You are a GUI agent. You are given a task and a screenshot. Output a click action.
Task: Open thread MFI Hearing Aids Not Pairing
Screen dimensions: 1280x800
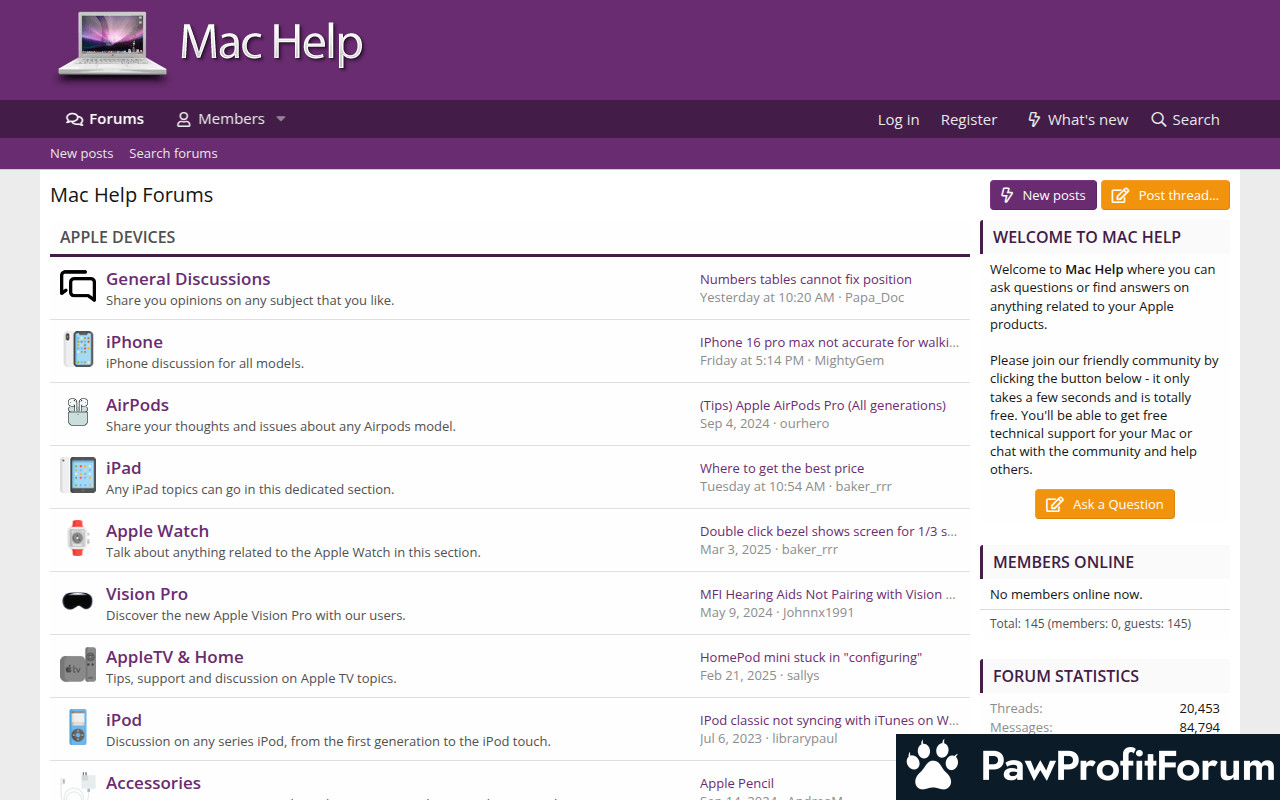tap(827, 594)
